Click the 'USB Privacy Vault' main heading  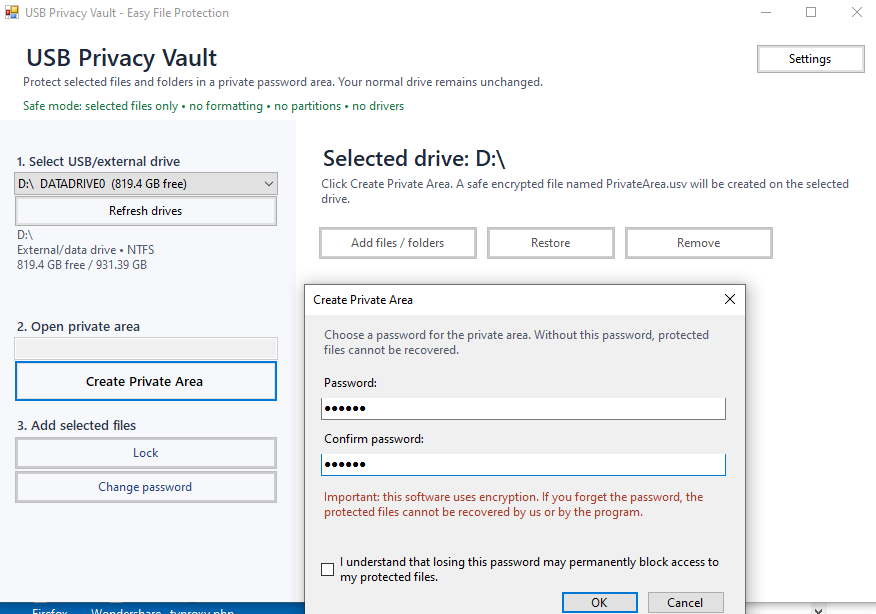click(122, 58)
